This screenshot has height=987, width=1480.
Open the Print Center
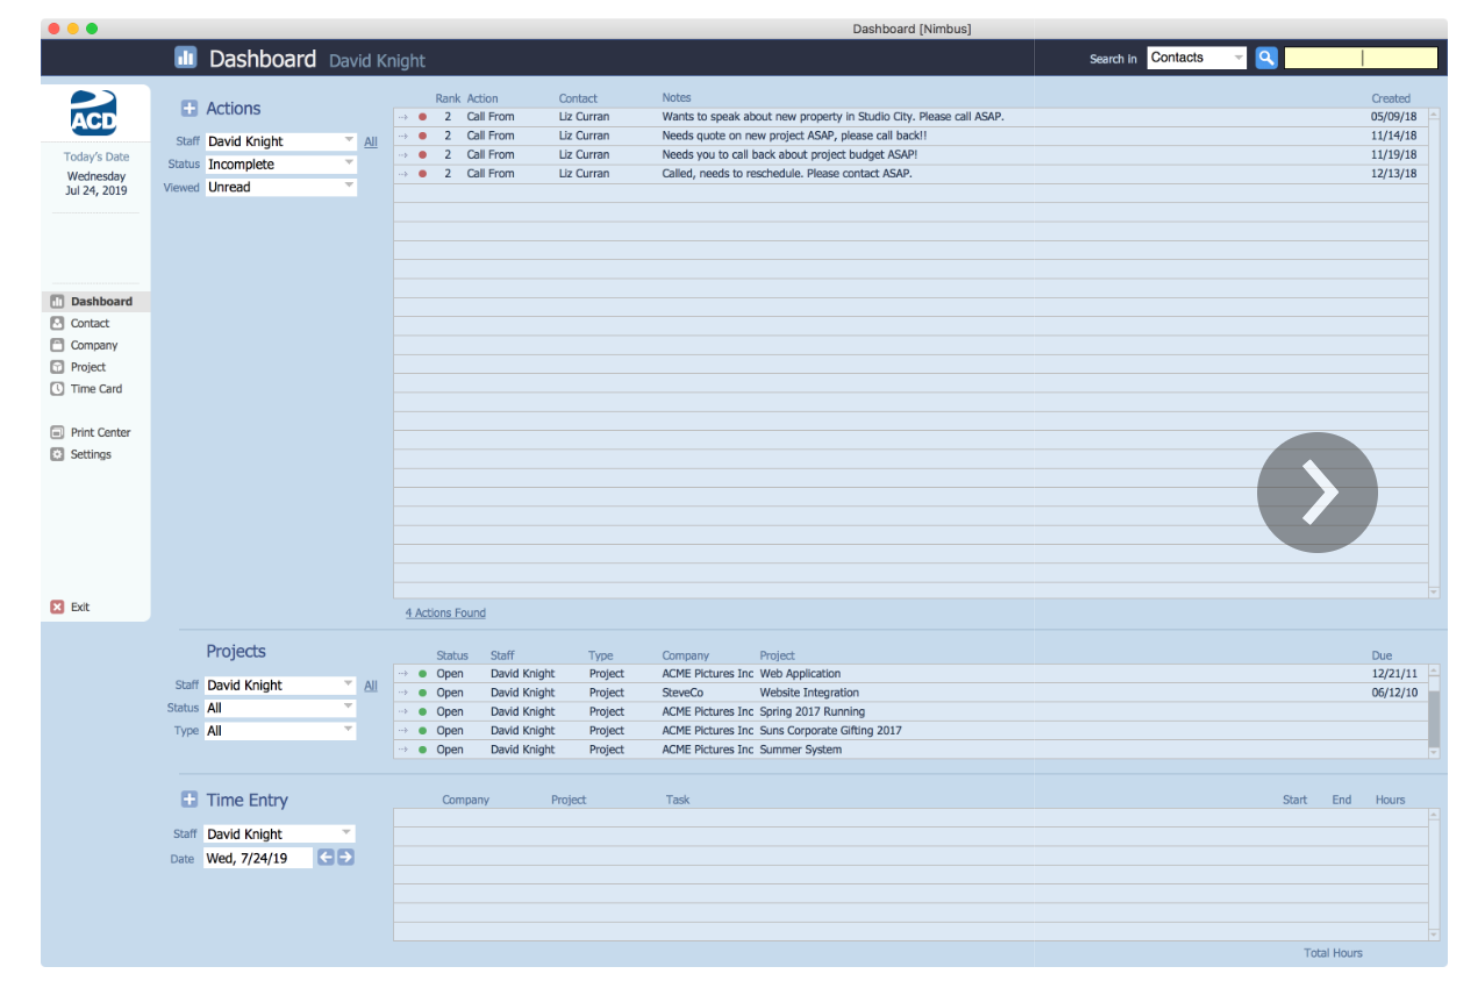[101, 432]
